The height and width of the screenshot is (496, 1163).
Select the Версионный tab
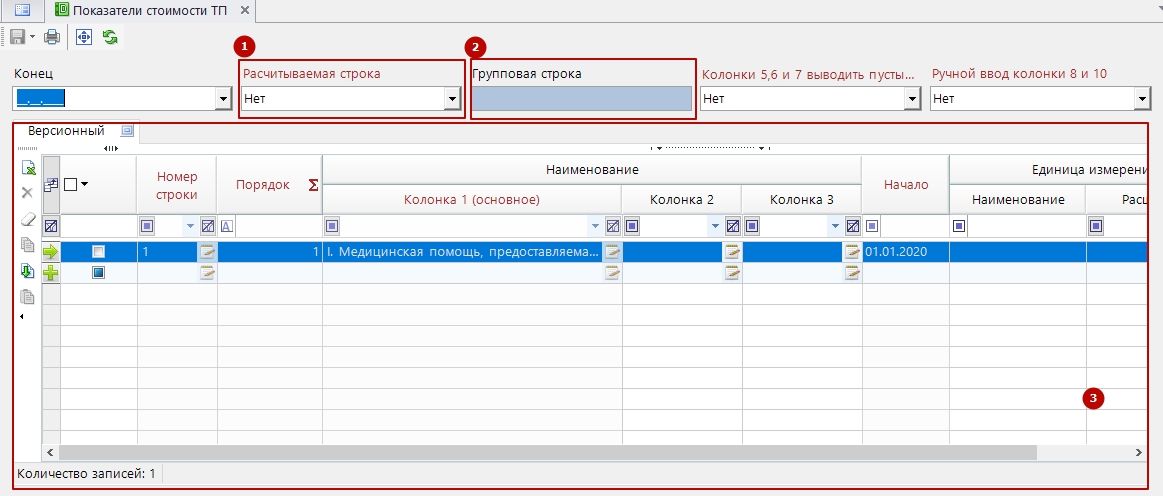[66, 131]
